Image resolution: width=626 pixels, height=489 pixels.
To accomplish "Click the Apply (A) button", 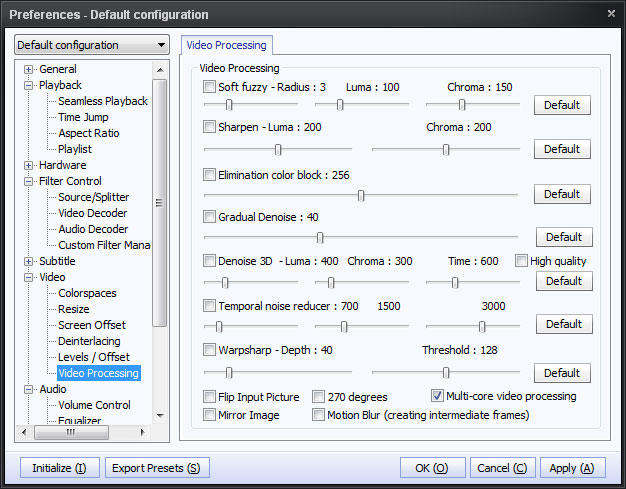I will click(573, 468).
